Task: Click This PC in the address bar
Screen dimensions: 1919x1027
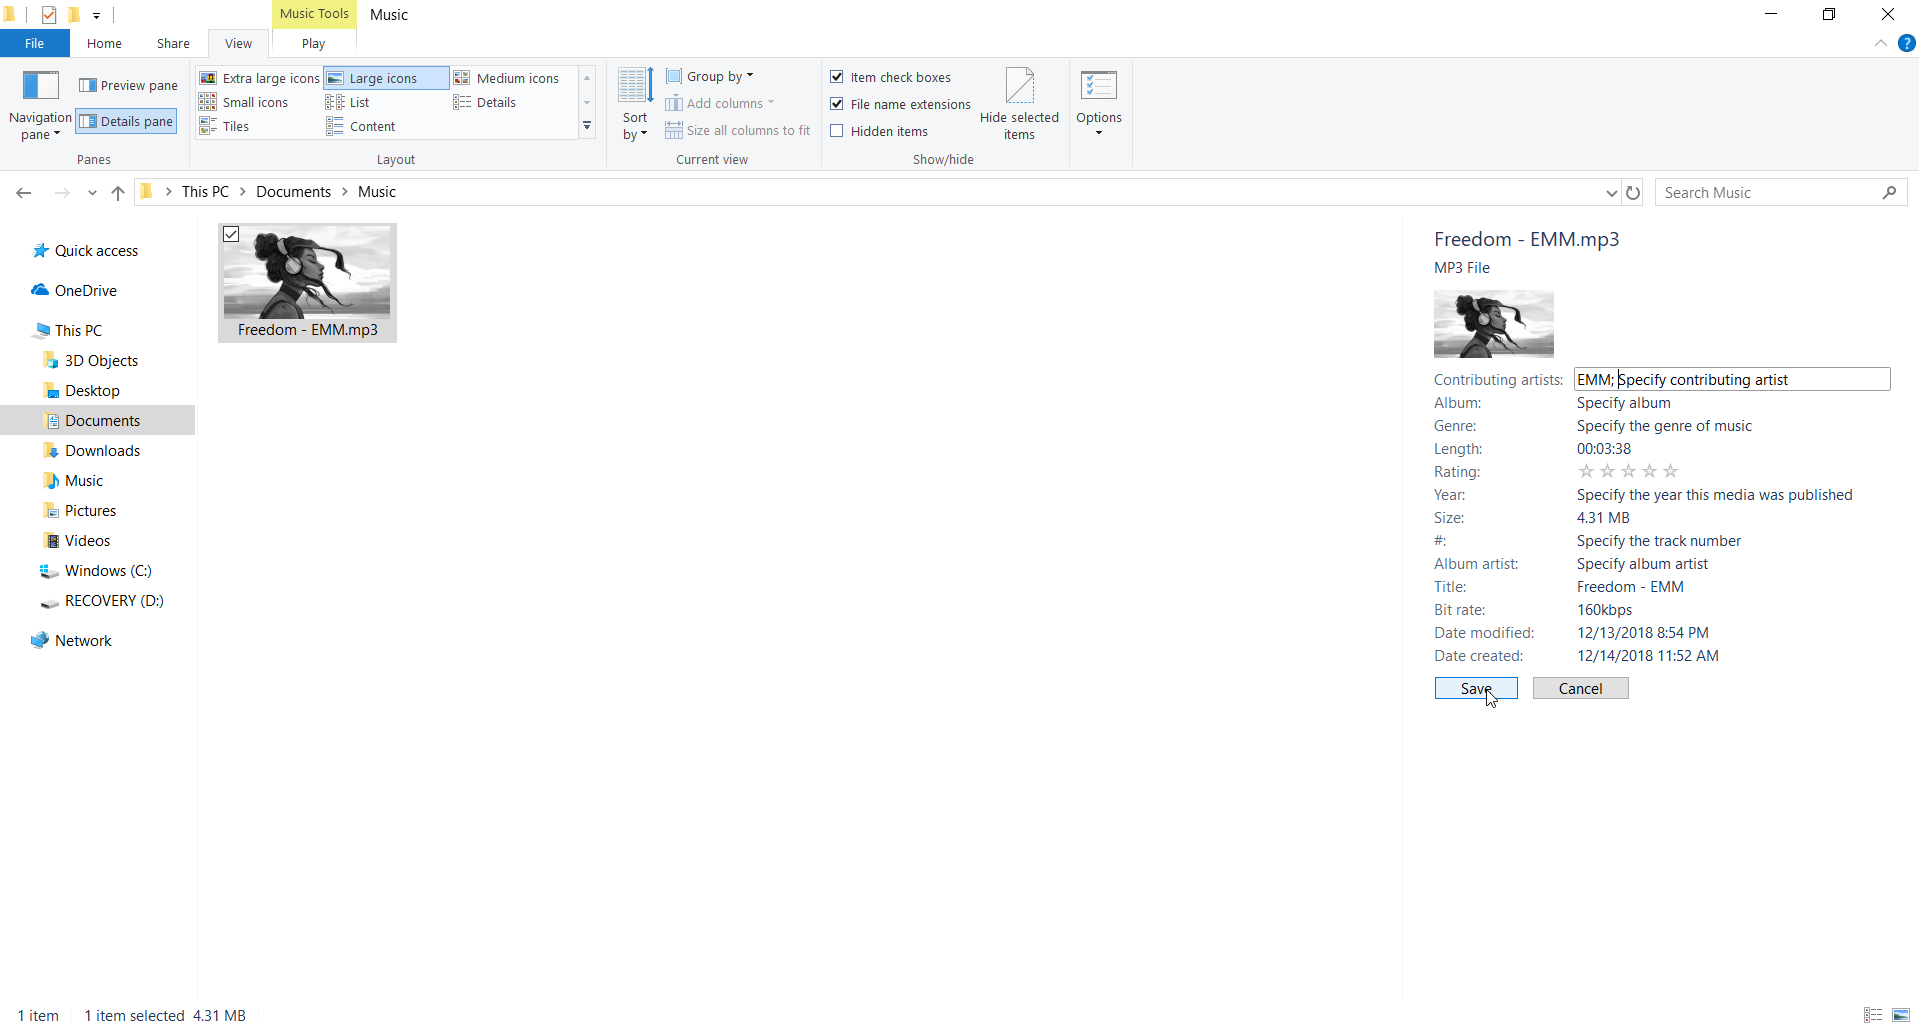Action: point(205,192)
